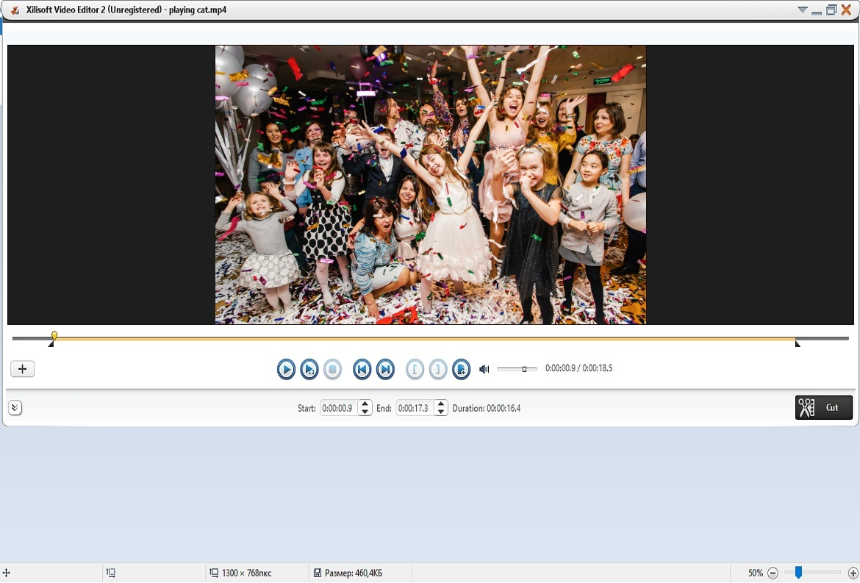Click the Cut button with scissors

tap(824, 407)
